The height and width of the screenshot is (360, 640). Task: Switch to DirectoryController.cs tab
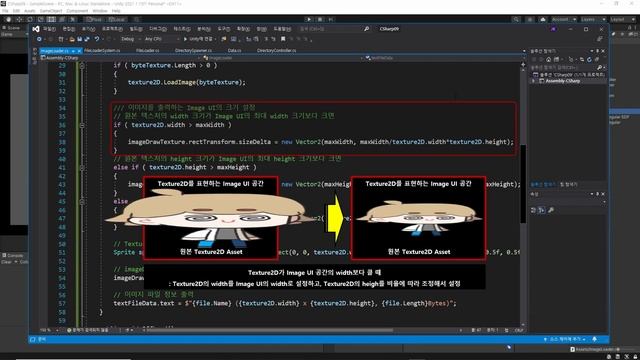(276, 51)
